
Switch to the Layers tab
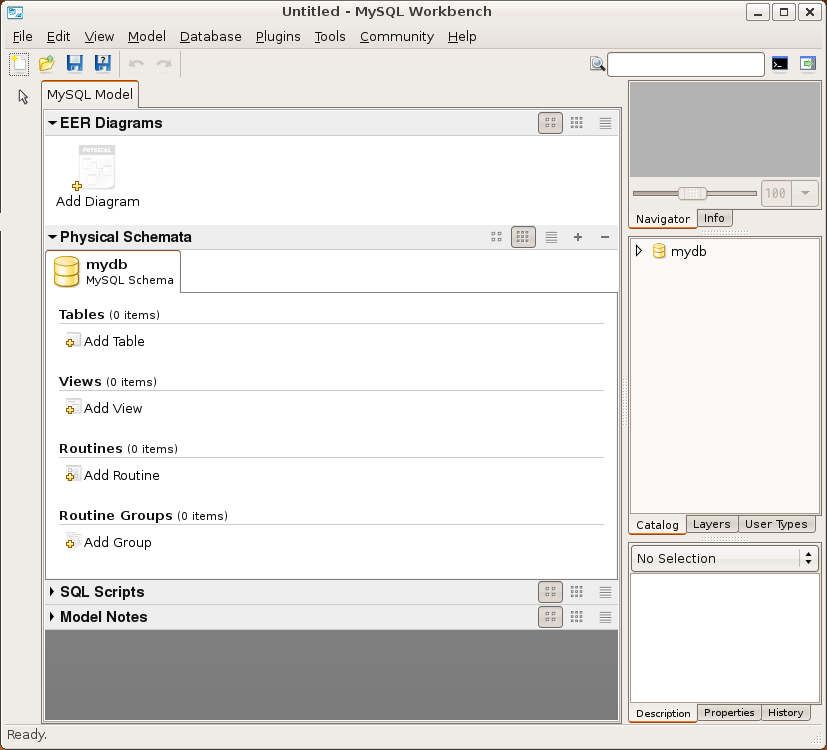tap(711, 524)
